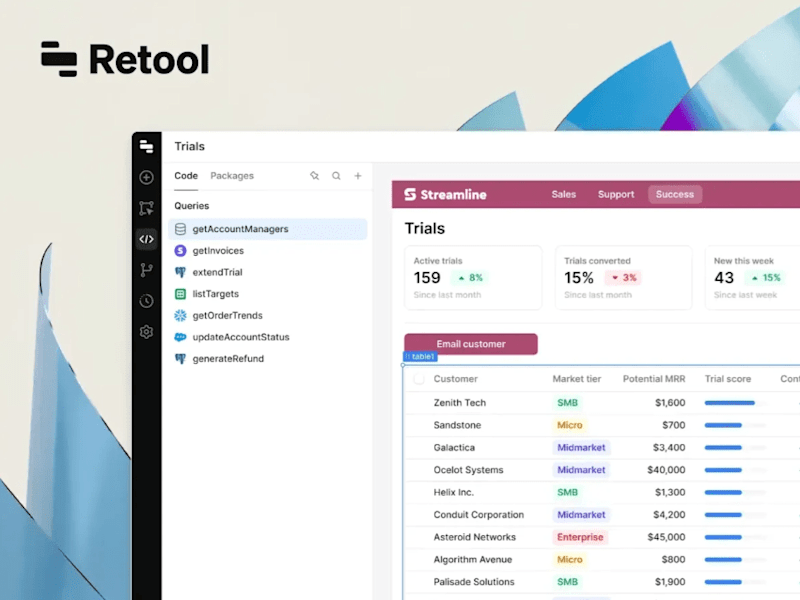Open the Sales nav item
Screen dimensions: 800x600
pos(563,194)
